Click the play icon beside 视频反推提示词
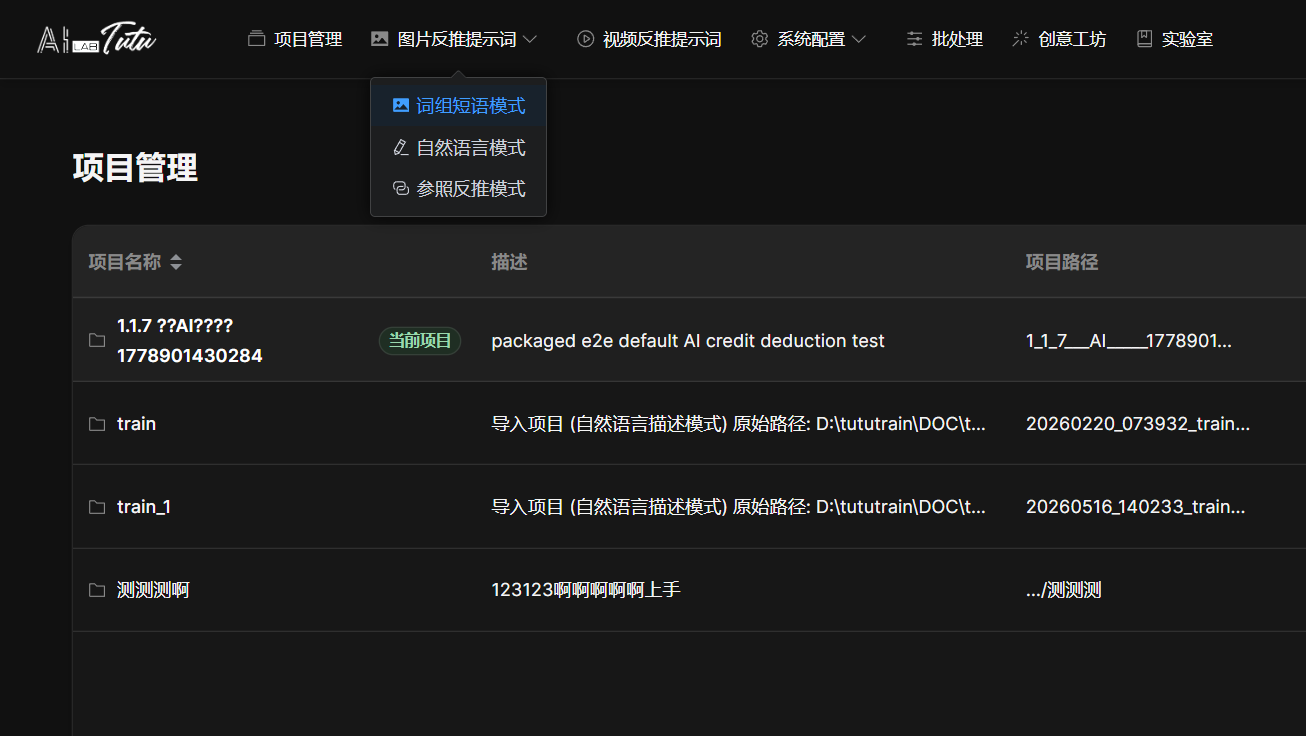Viewport: 1306px width, 736px height. click(x=585, y=39)
